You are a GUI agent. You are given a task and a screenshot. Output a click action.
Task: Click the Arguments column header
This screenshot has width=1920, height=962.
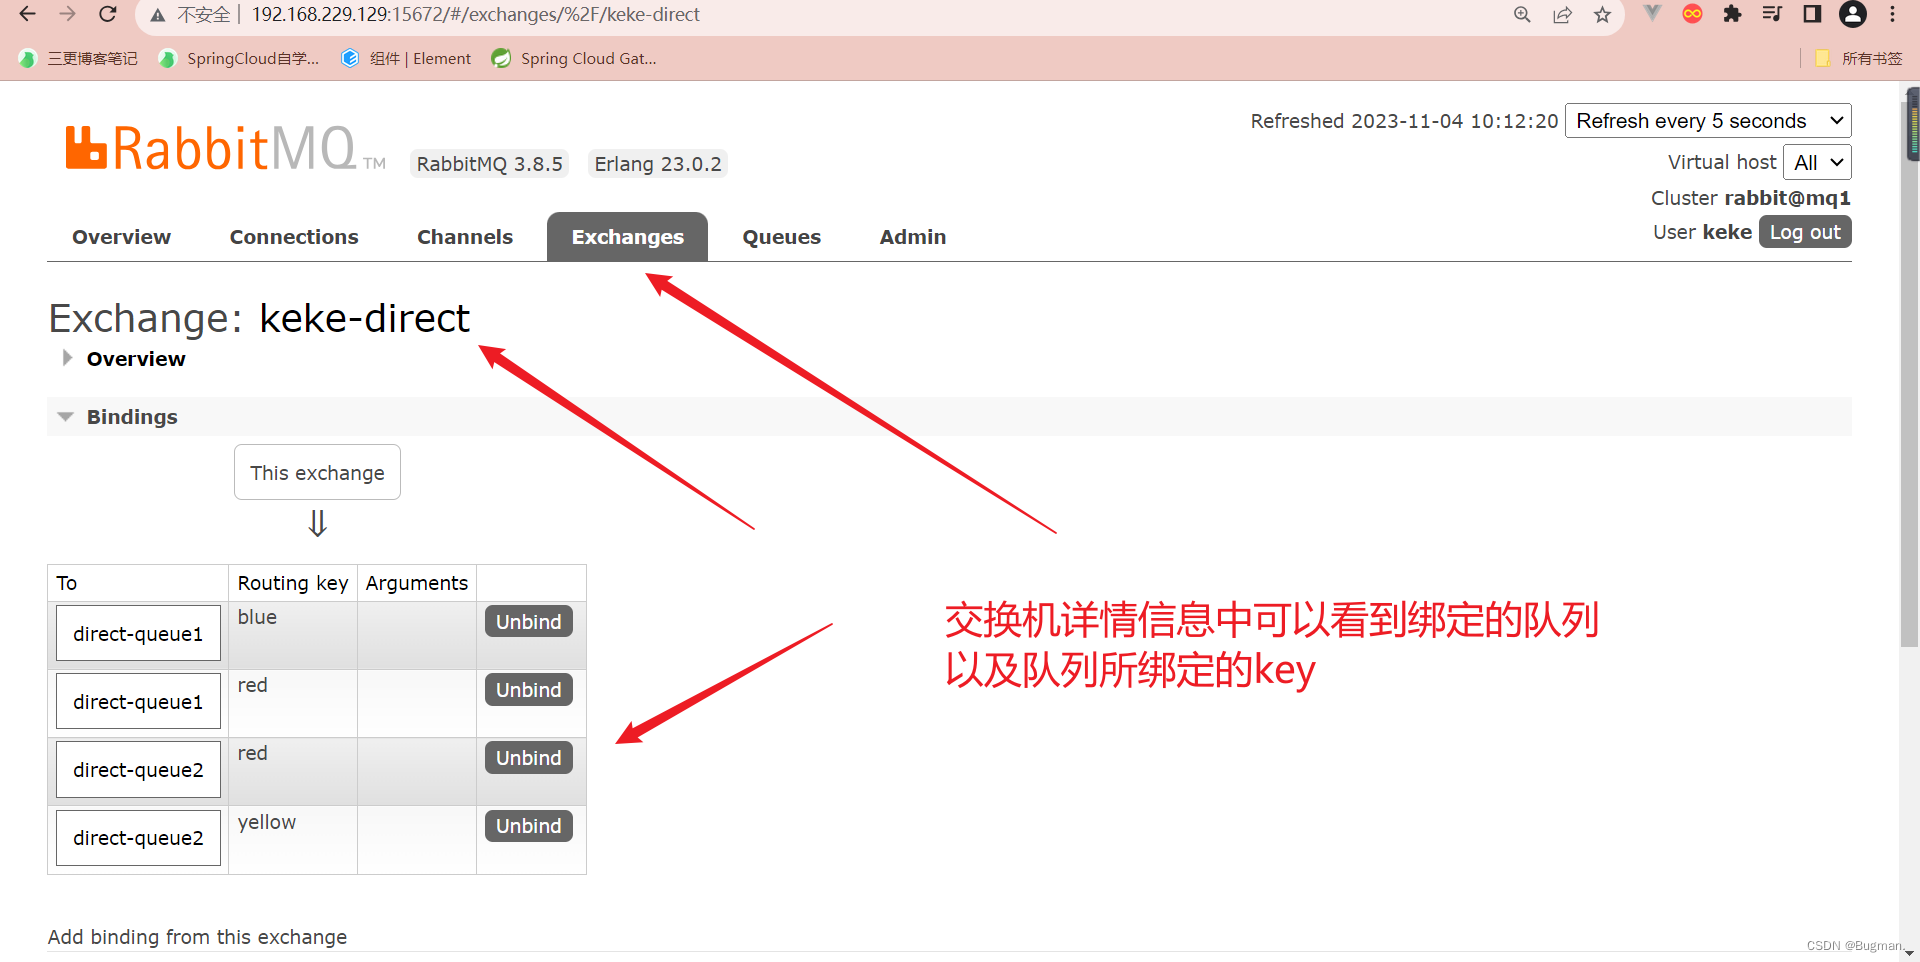click(416, 583)
